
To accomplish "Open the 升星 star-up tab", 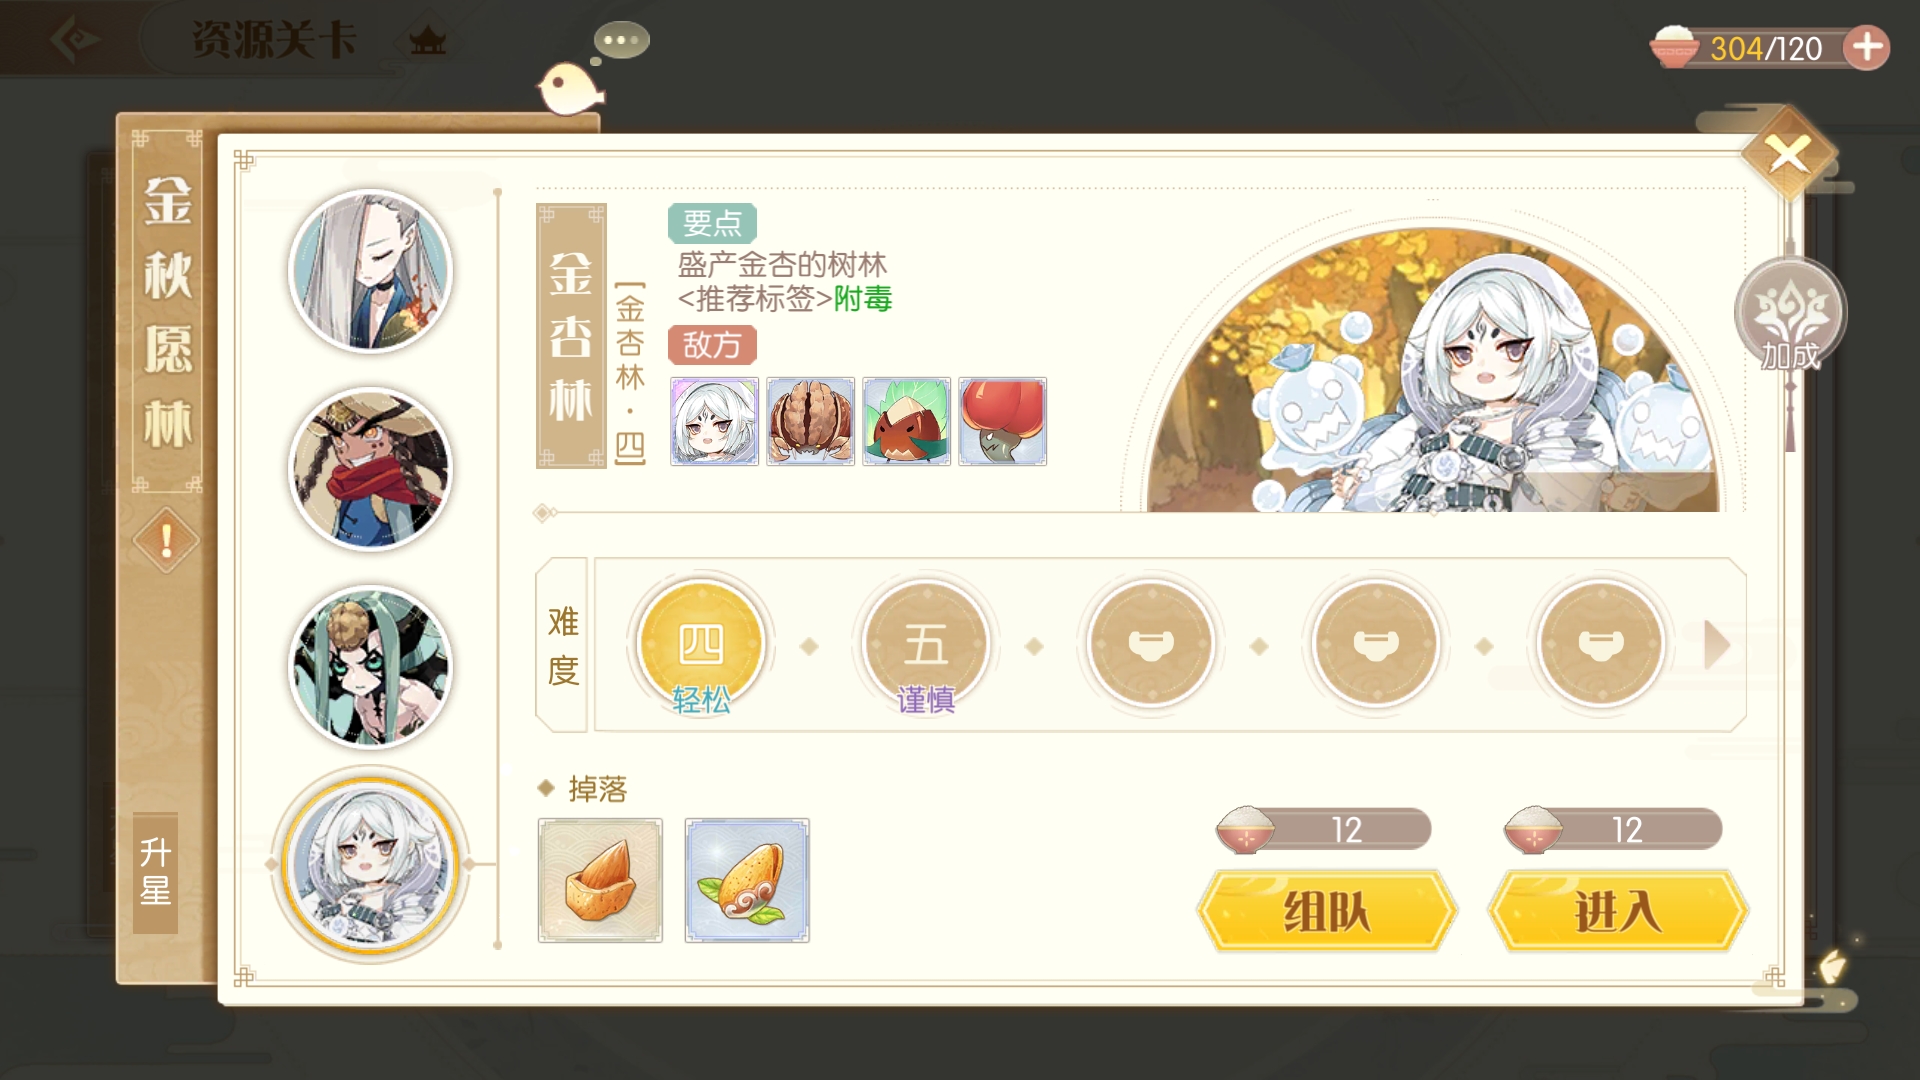I will 155,872.
